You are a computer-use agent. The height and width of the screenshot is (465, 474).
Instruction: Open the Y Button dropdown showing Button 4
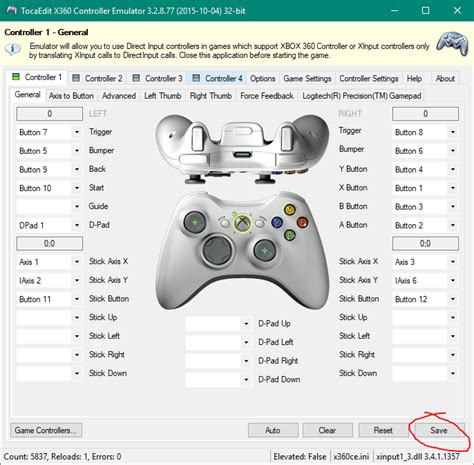coord(425,170)
